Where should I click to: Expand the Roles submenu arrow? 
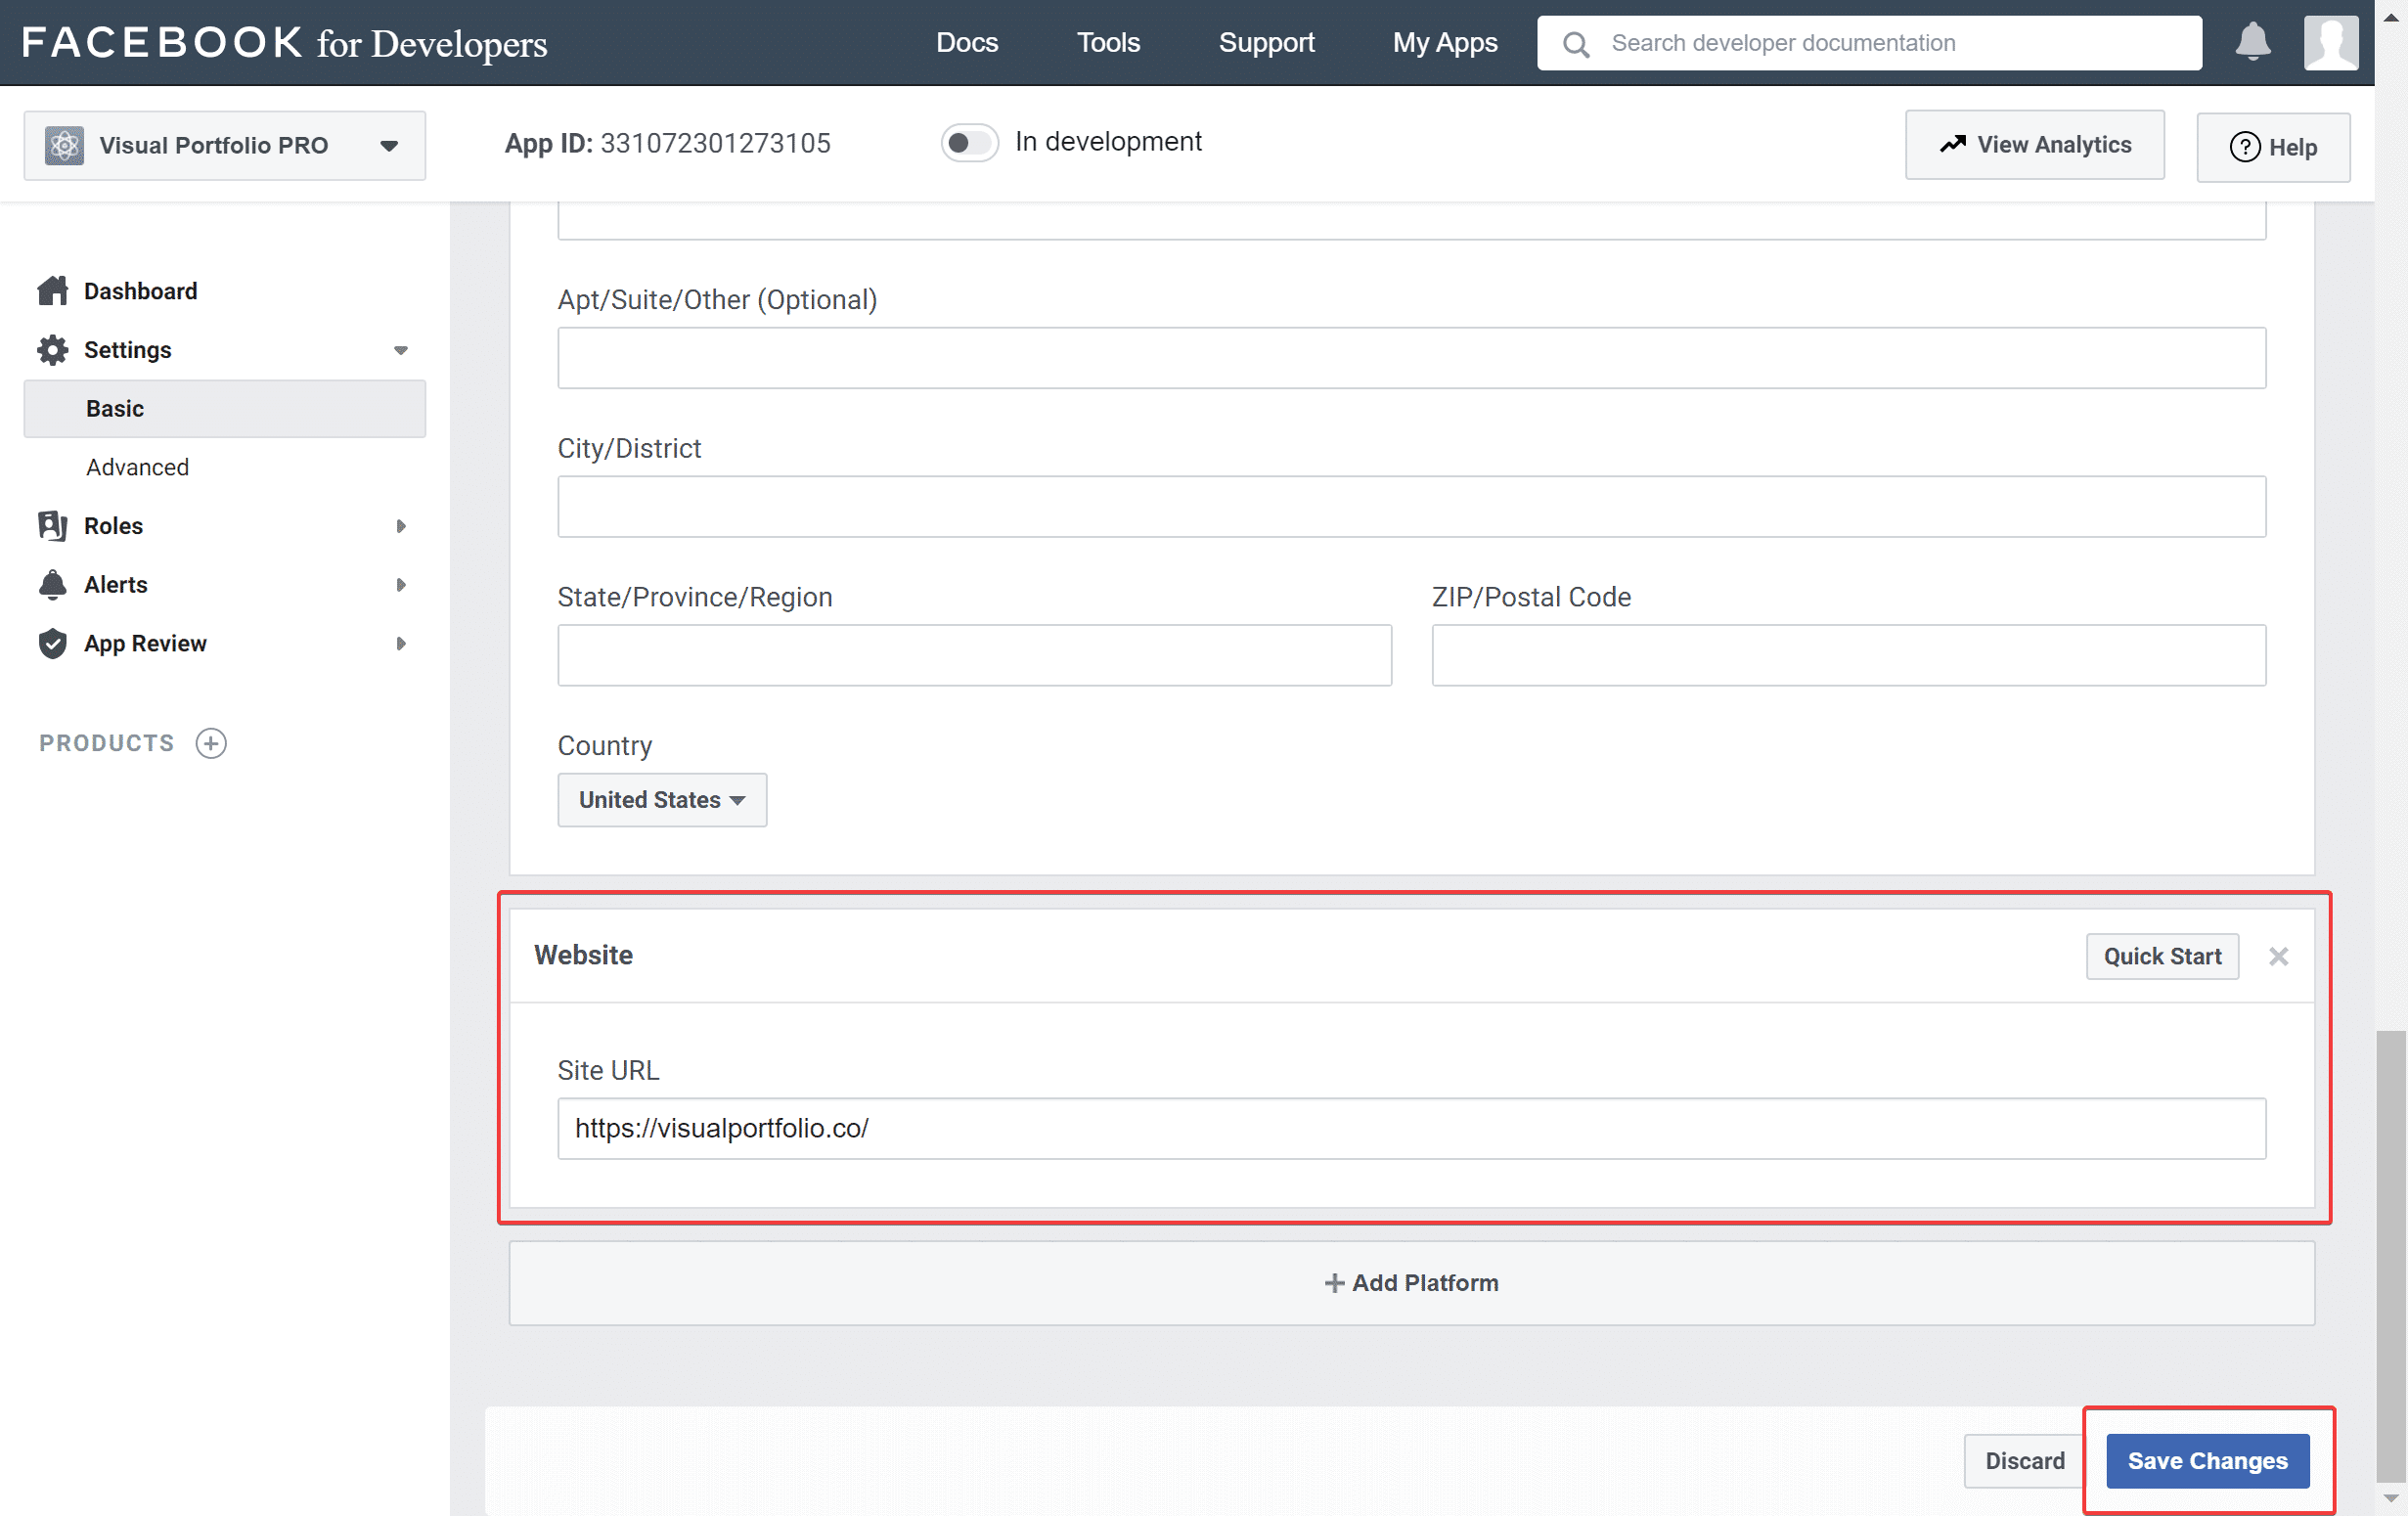coord(401,526)
